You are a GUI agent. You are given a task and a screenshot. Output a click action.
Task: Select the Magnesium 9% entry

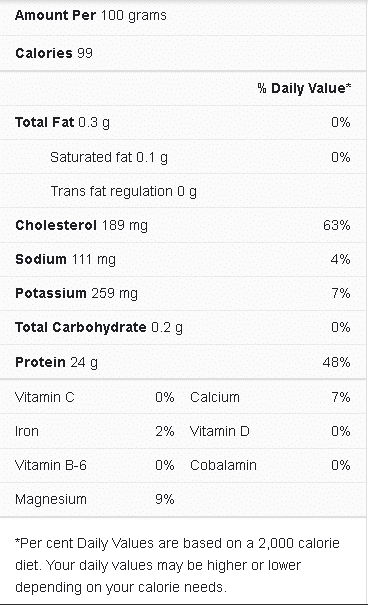coord(95,499)
